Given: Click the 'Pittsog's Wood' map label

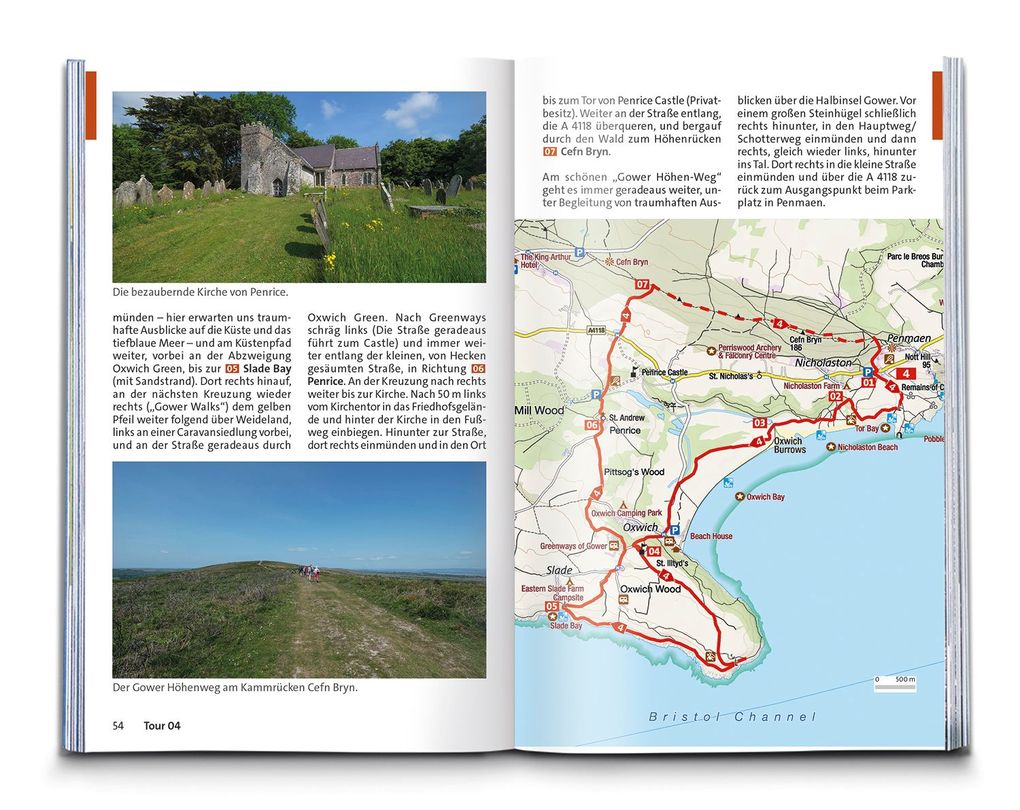Looking at the screenshot, I should (x=634, y=472).
